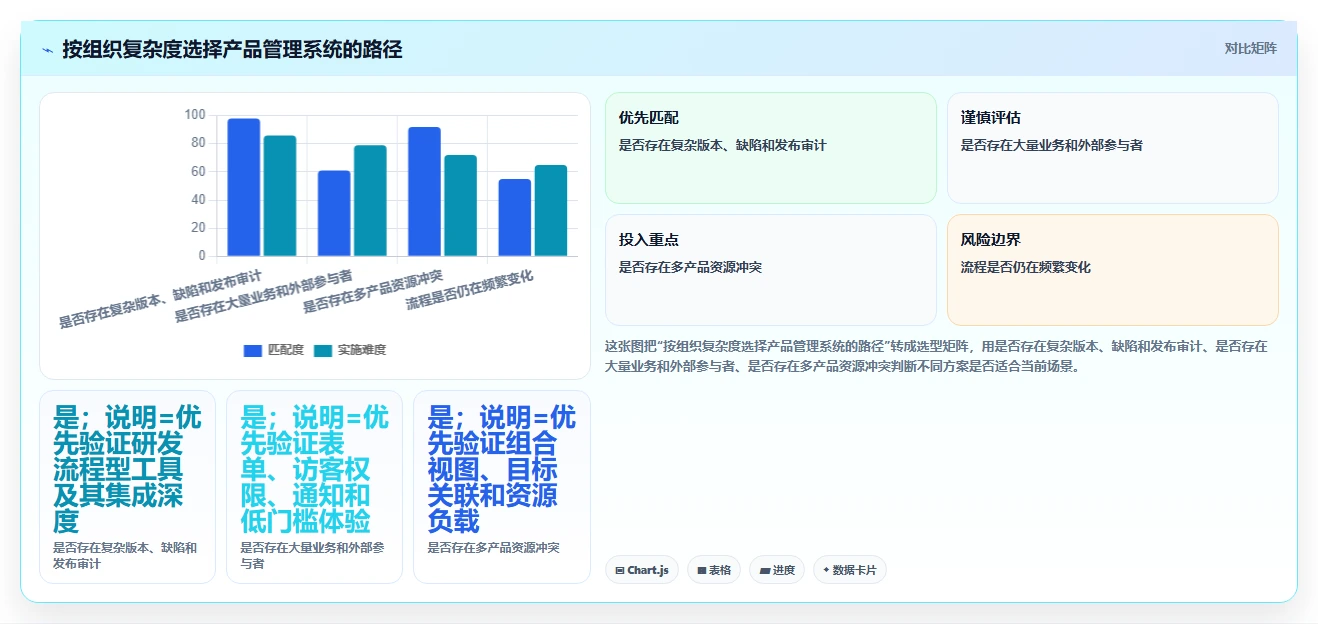The image size is (1318, 624).
Task: Open the 优先匹配 card
Action: [771, 148]
